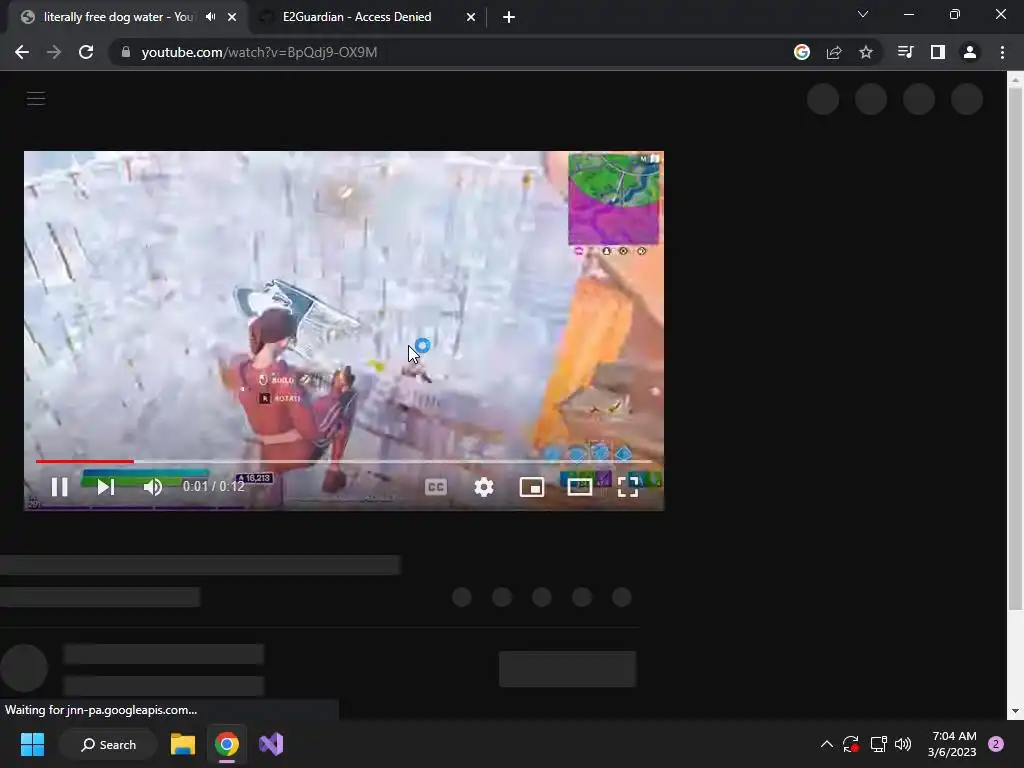Switch to the miniplayer
1024x768 pixels.
click(x=532, y=487)
